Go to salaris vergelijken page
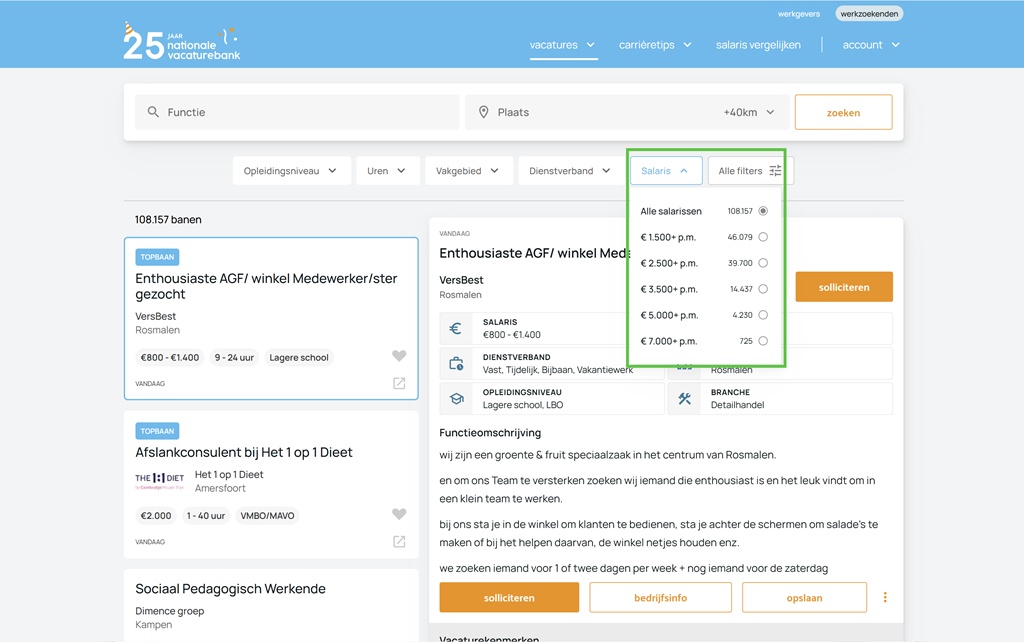Screen dimensions: 1024x642 (x=758, y=45)
